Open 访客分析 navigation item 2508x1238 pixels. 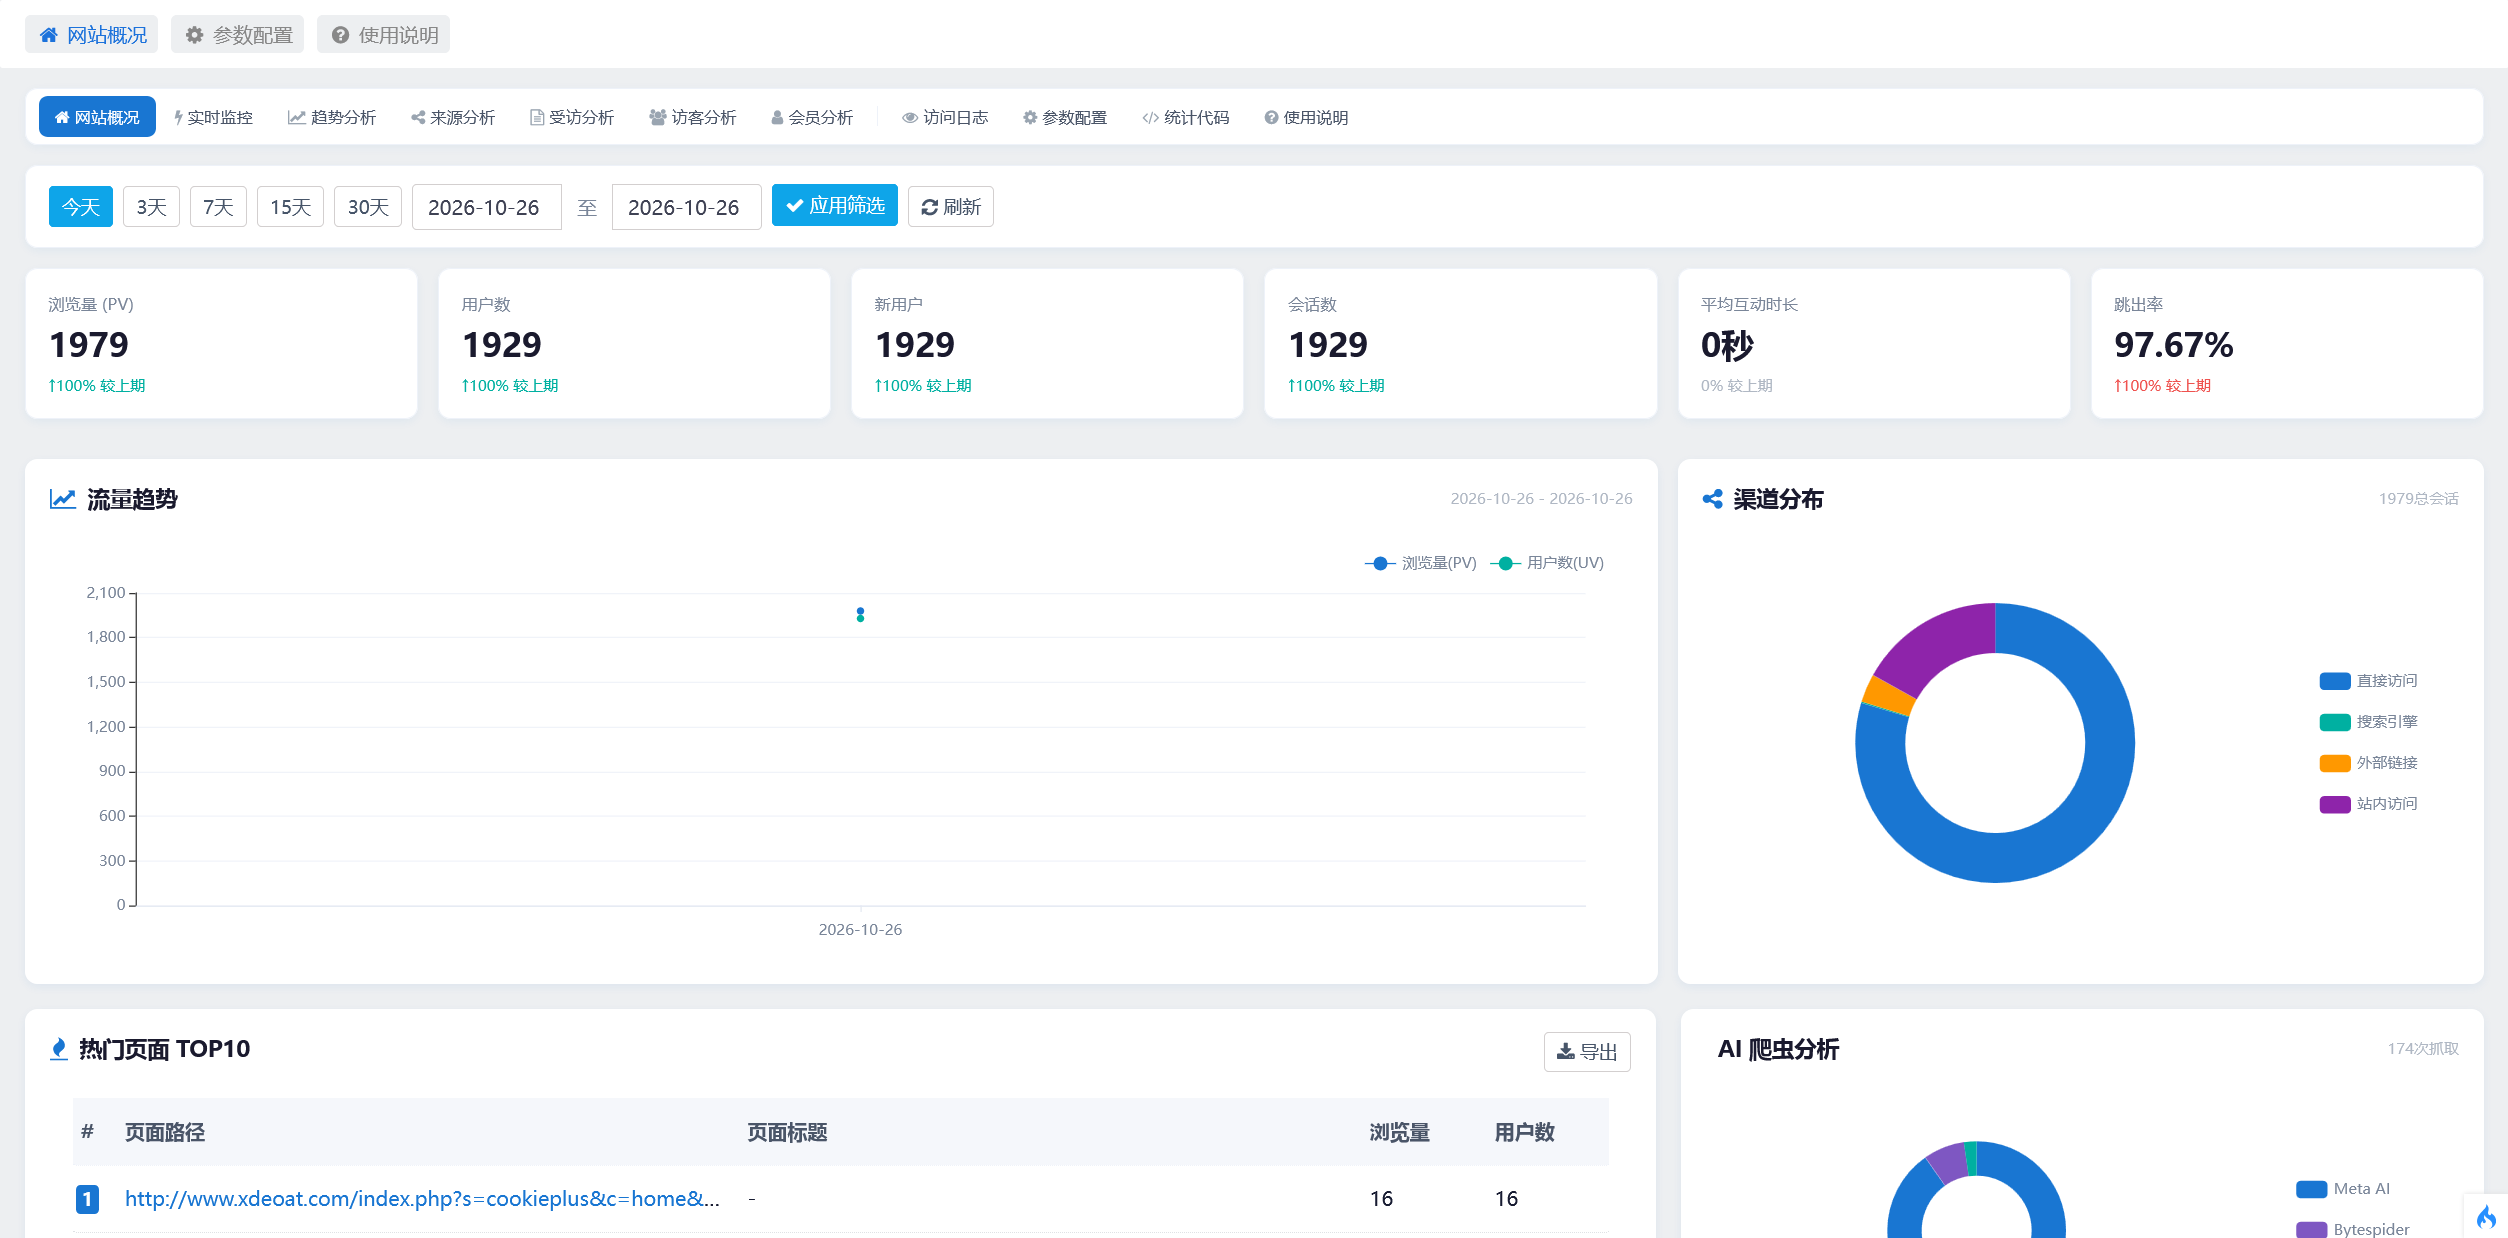pos(693,117)
